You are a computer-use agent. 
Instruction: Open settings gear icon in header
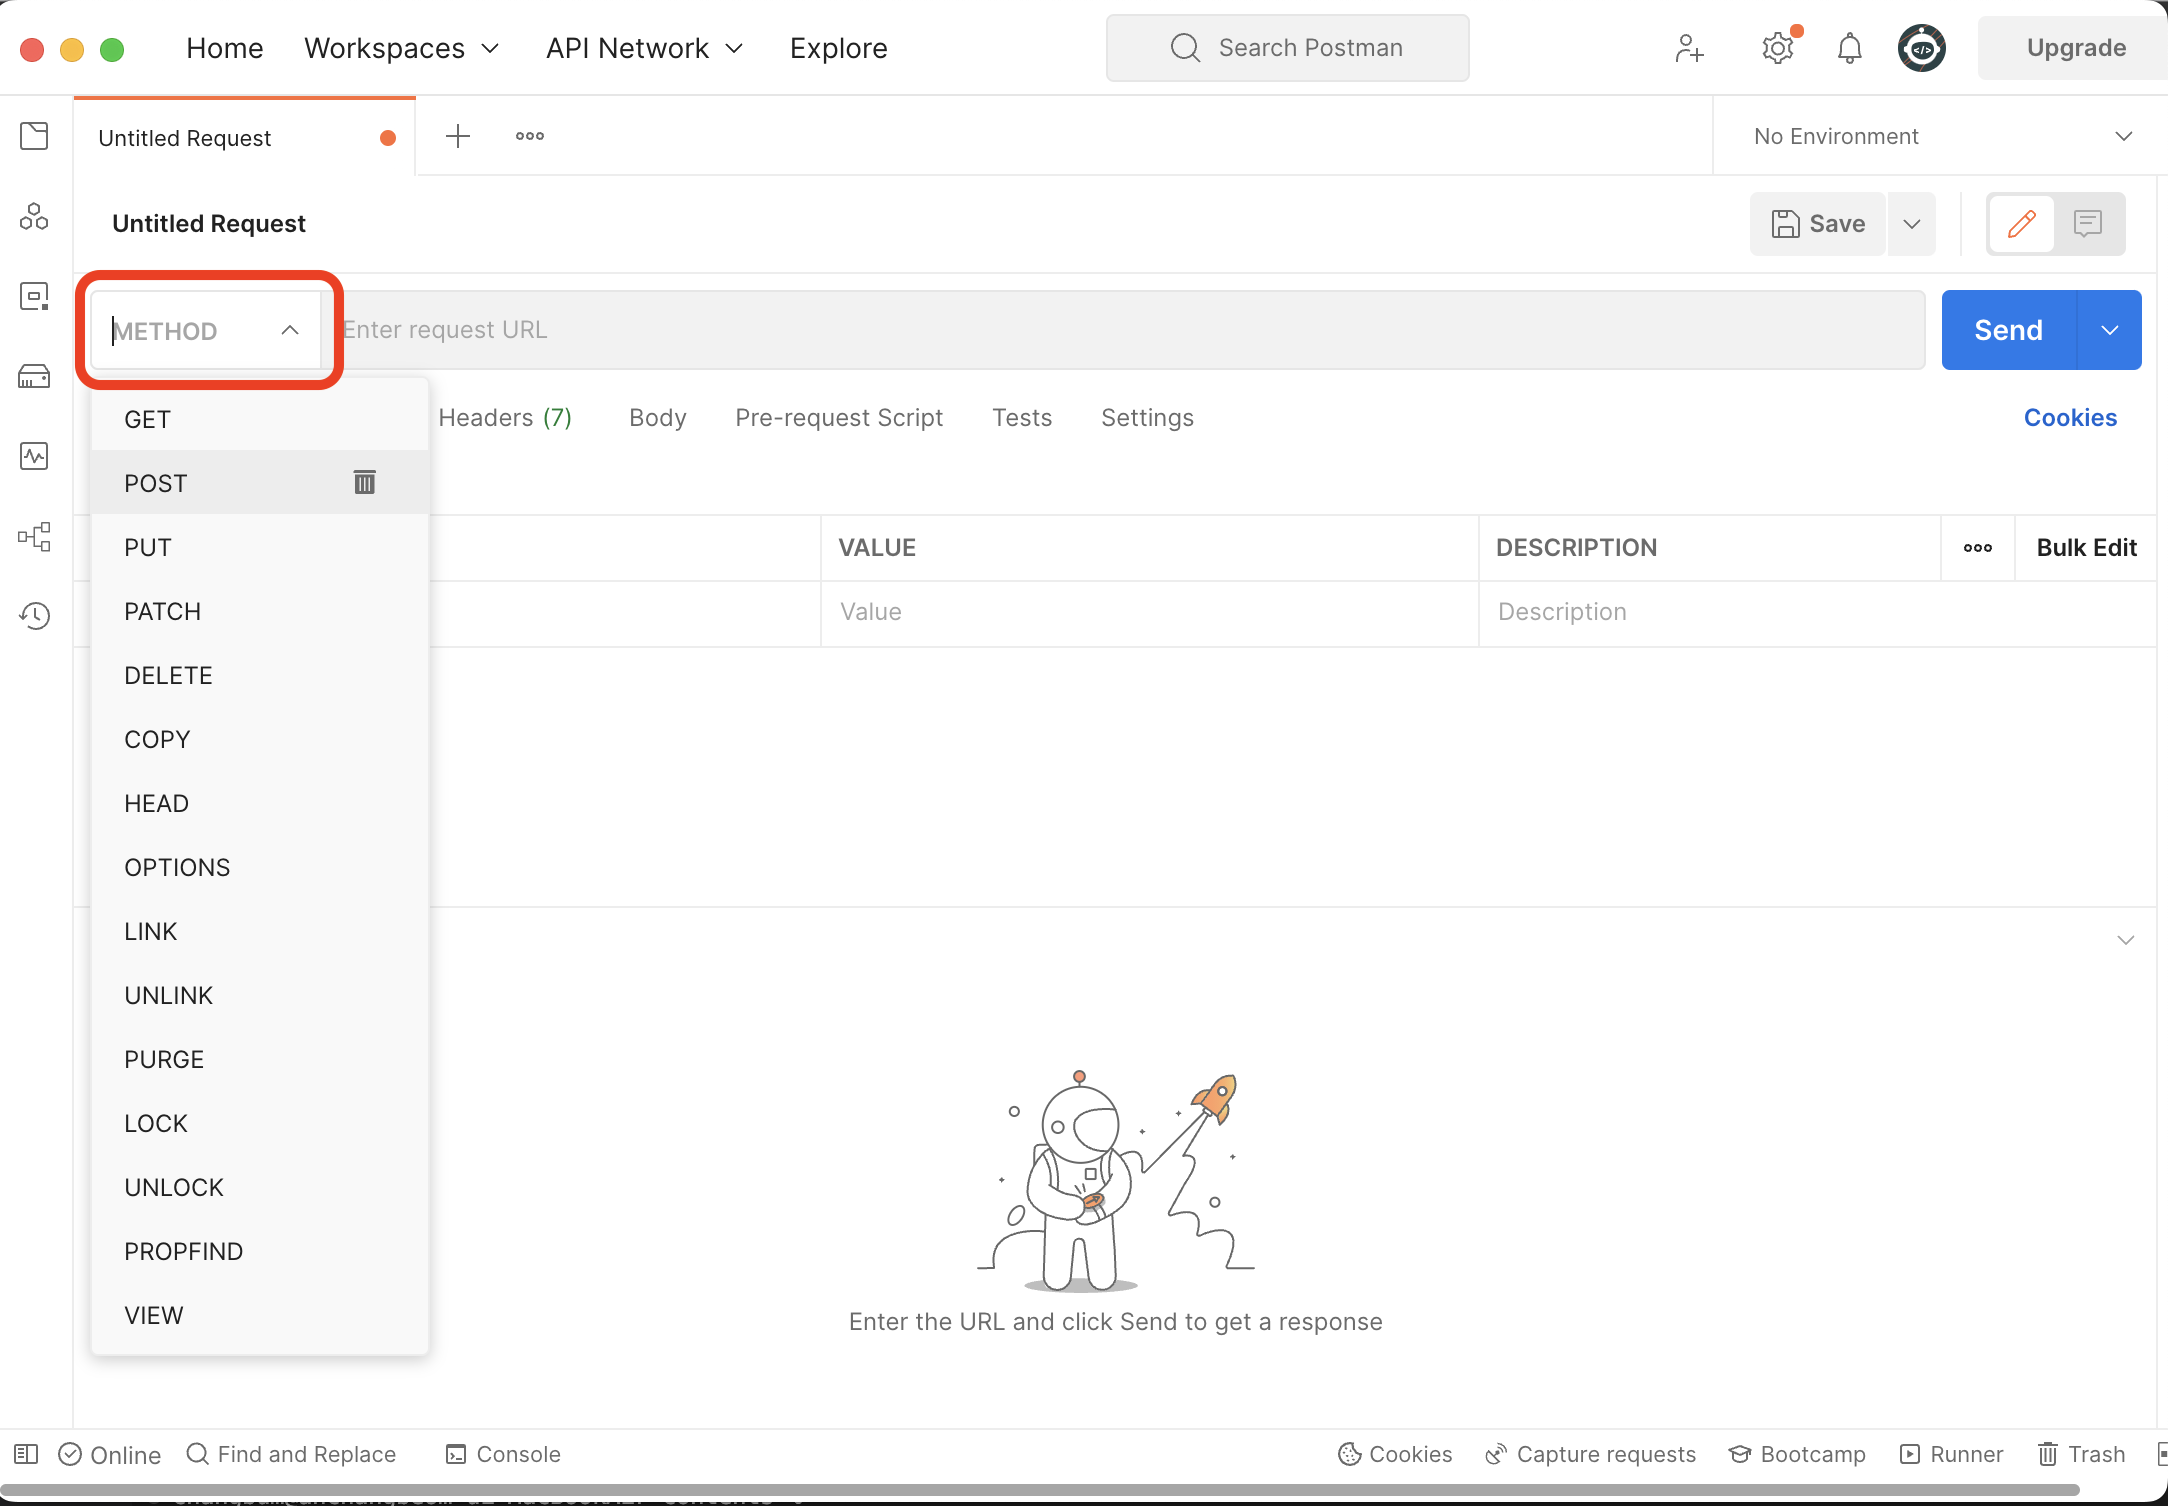[x=1777, y=48]
